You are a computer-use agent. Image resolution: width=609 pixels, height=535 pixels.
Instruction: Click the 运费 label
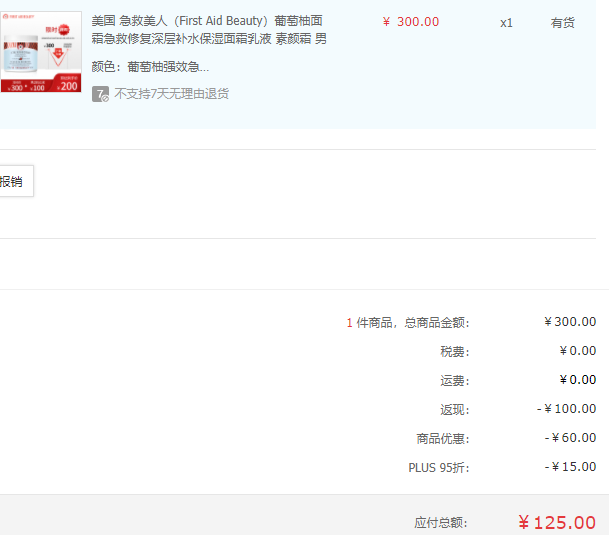[x=455, y=381]
